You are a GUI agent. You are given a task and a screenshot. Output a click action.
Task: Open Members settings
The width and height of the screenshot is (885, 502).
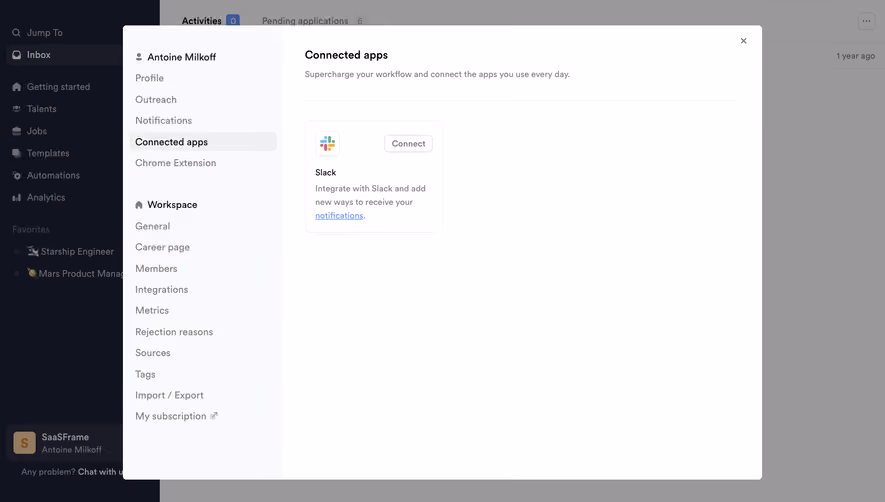[156, 268]
